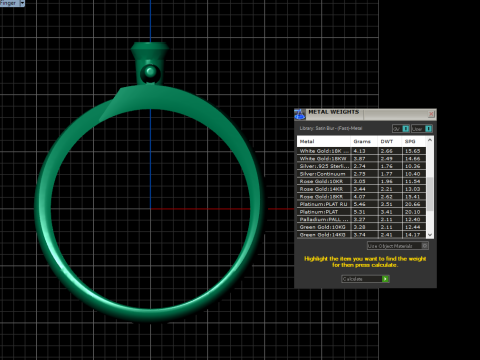Click the 10.40 SPG value
Screen dimensions: 480x360
pos(412,174)
